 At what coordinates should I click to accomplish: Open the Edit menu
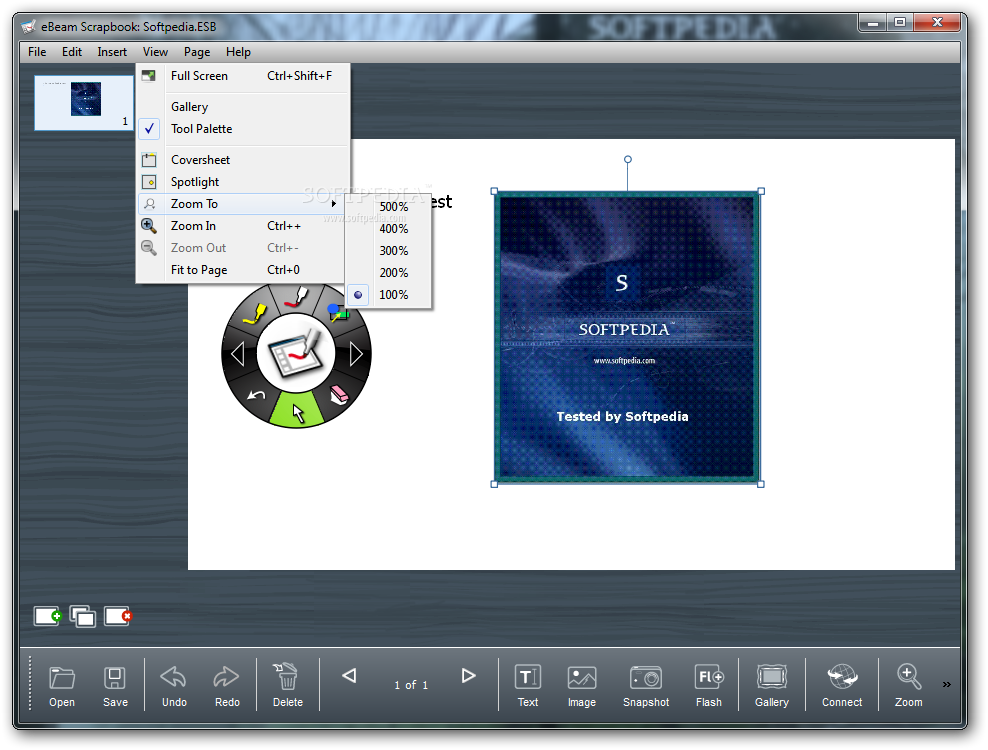tap(72, 52)
